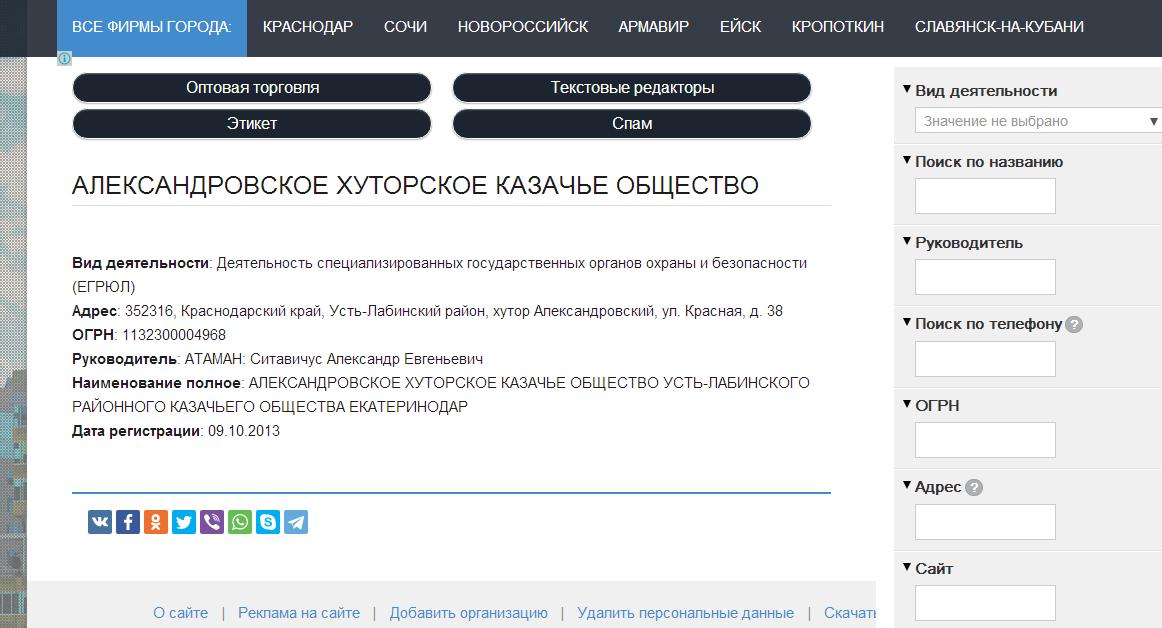Open the ЕЙСК city menu item
Screen dimensions: 1162x628
pos(740,27)
